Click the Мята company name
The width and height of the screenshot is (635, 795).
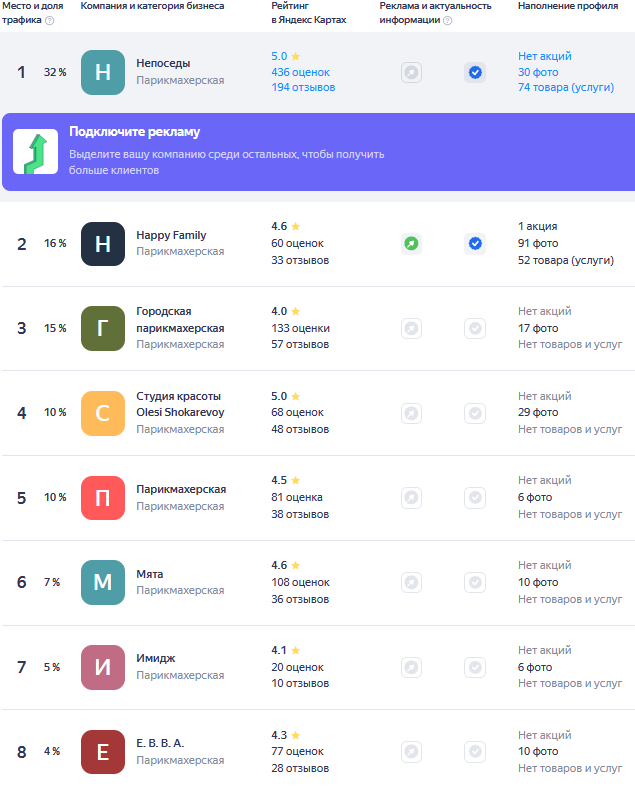[x=150, y=574]
